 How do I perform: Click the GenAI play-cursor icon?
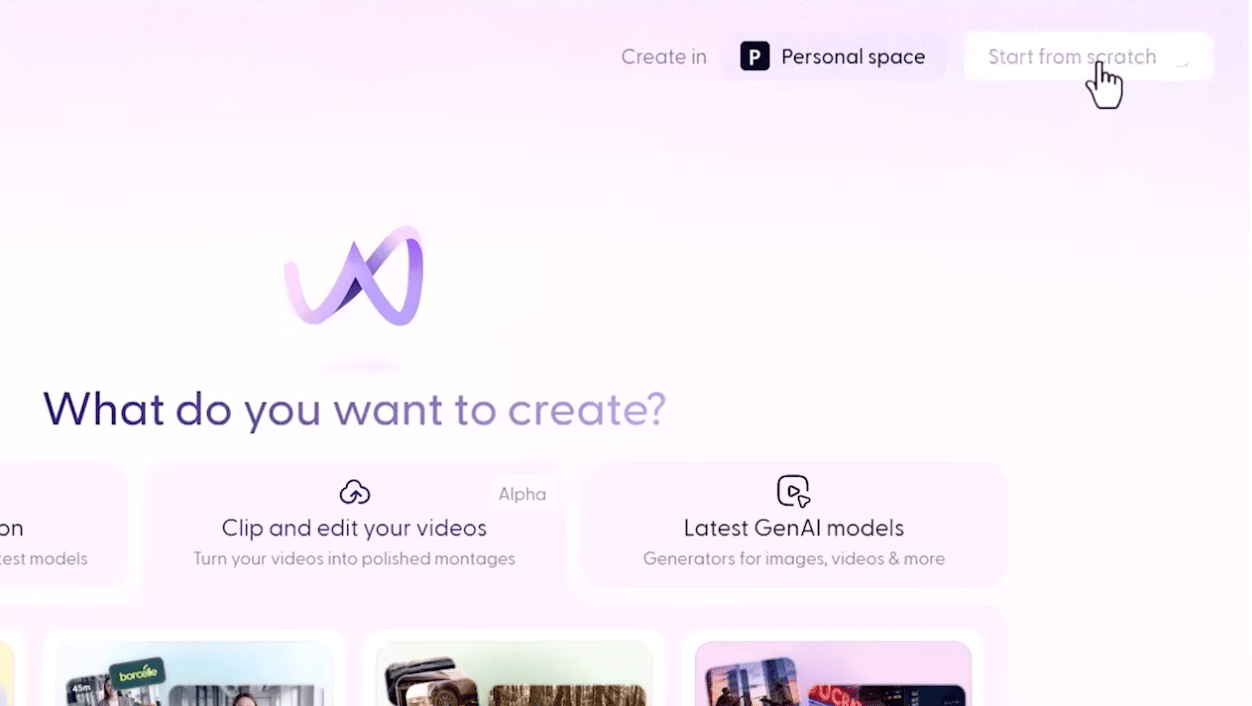coord(794,491)
